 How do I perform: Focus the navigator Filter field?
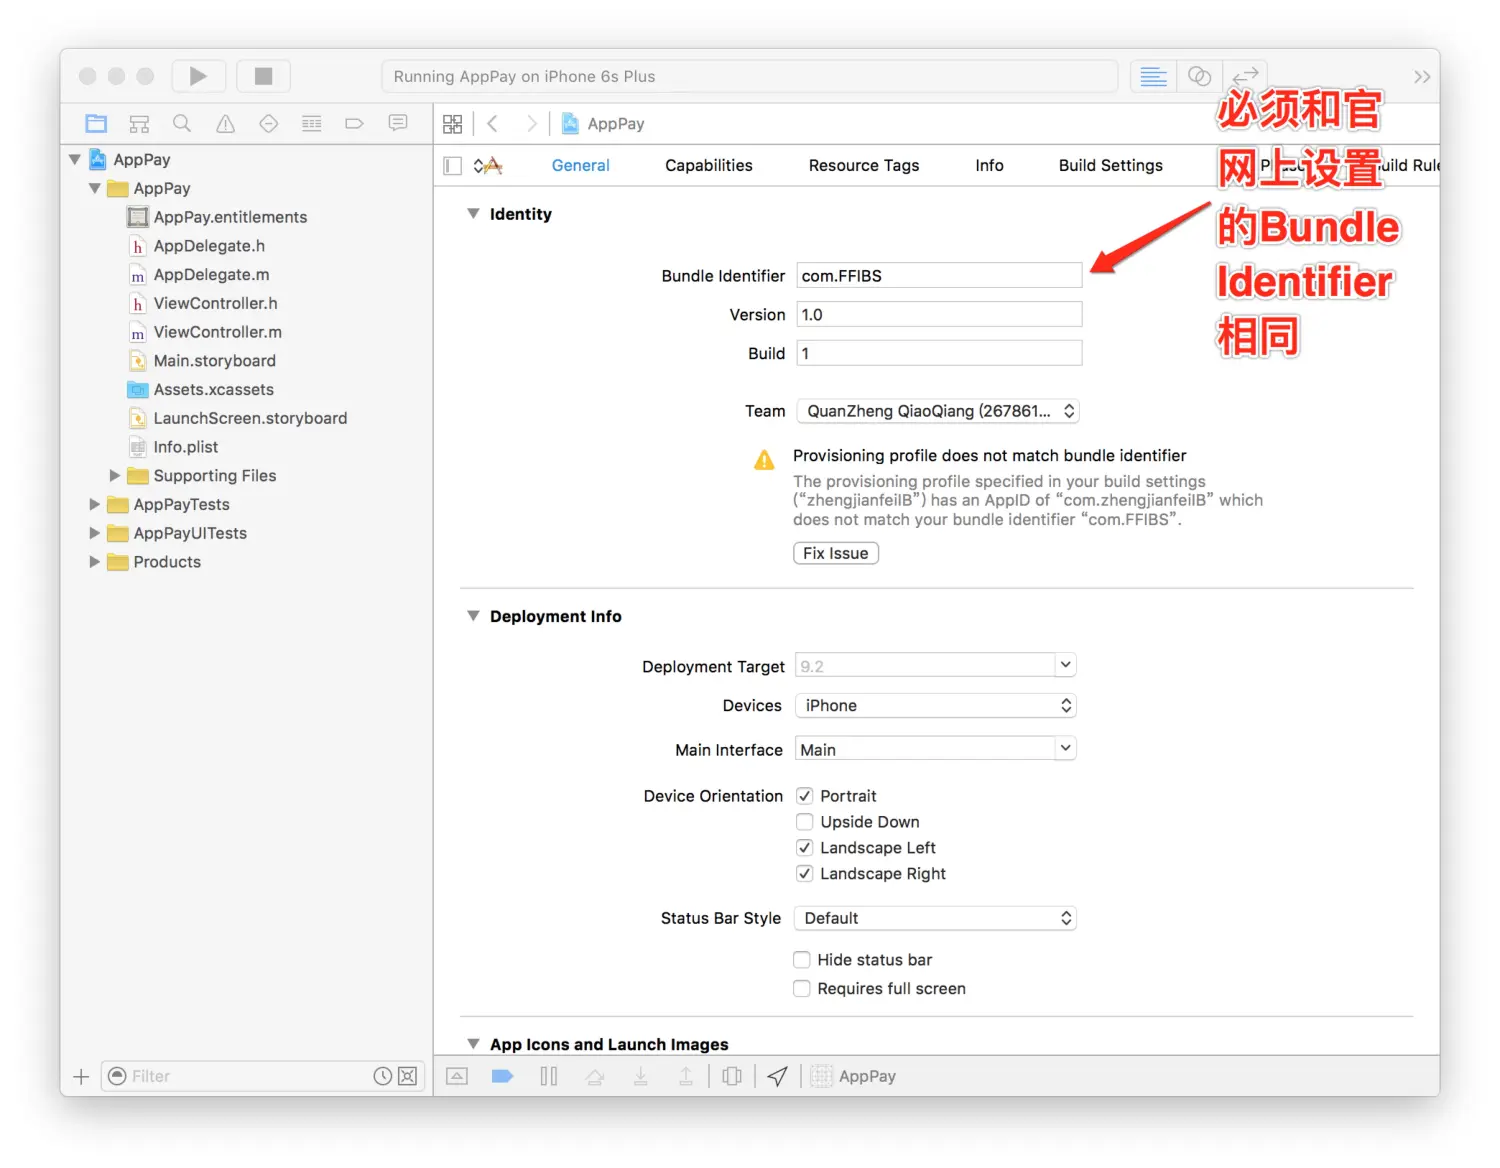tap(250, 1076)
